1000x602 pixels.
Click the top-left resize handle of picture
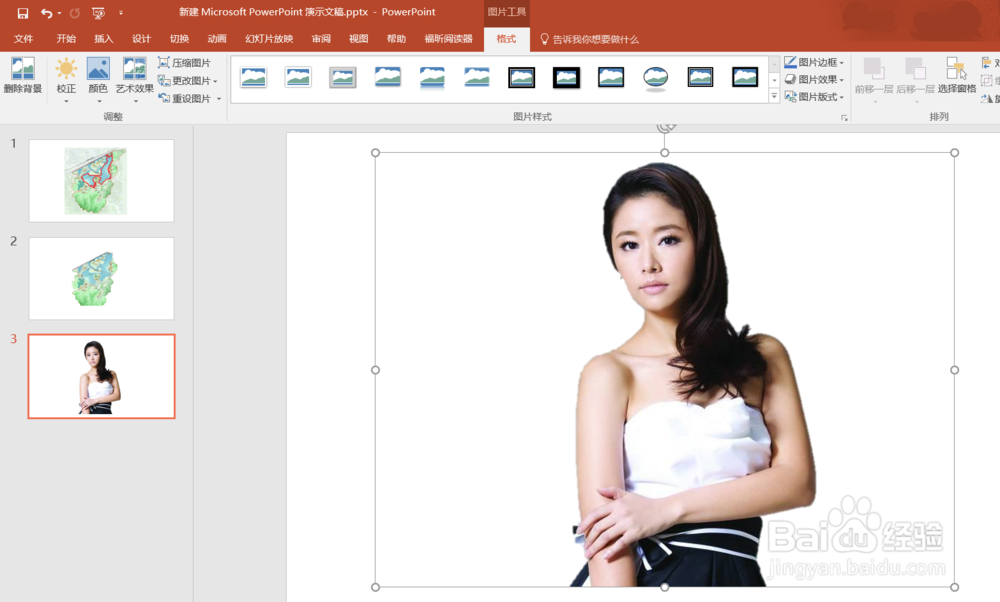(375, 152)
